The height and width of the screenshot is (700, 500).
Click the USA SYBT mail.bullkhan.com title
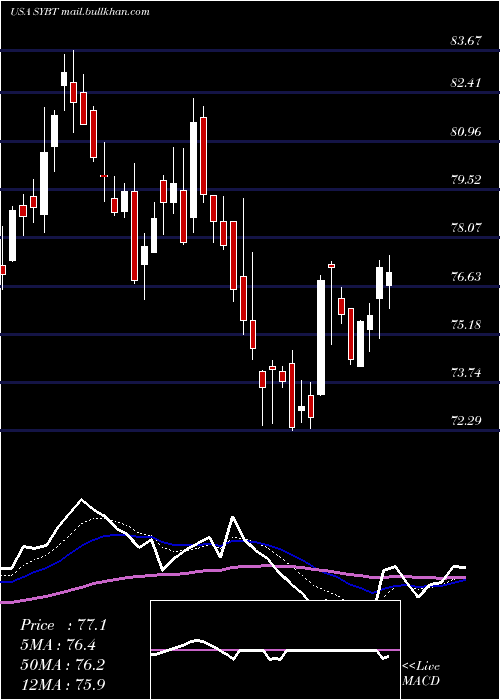(79, 12)
